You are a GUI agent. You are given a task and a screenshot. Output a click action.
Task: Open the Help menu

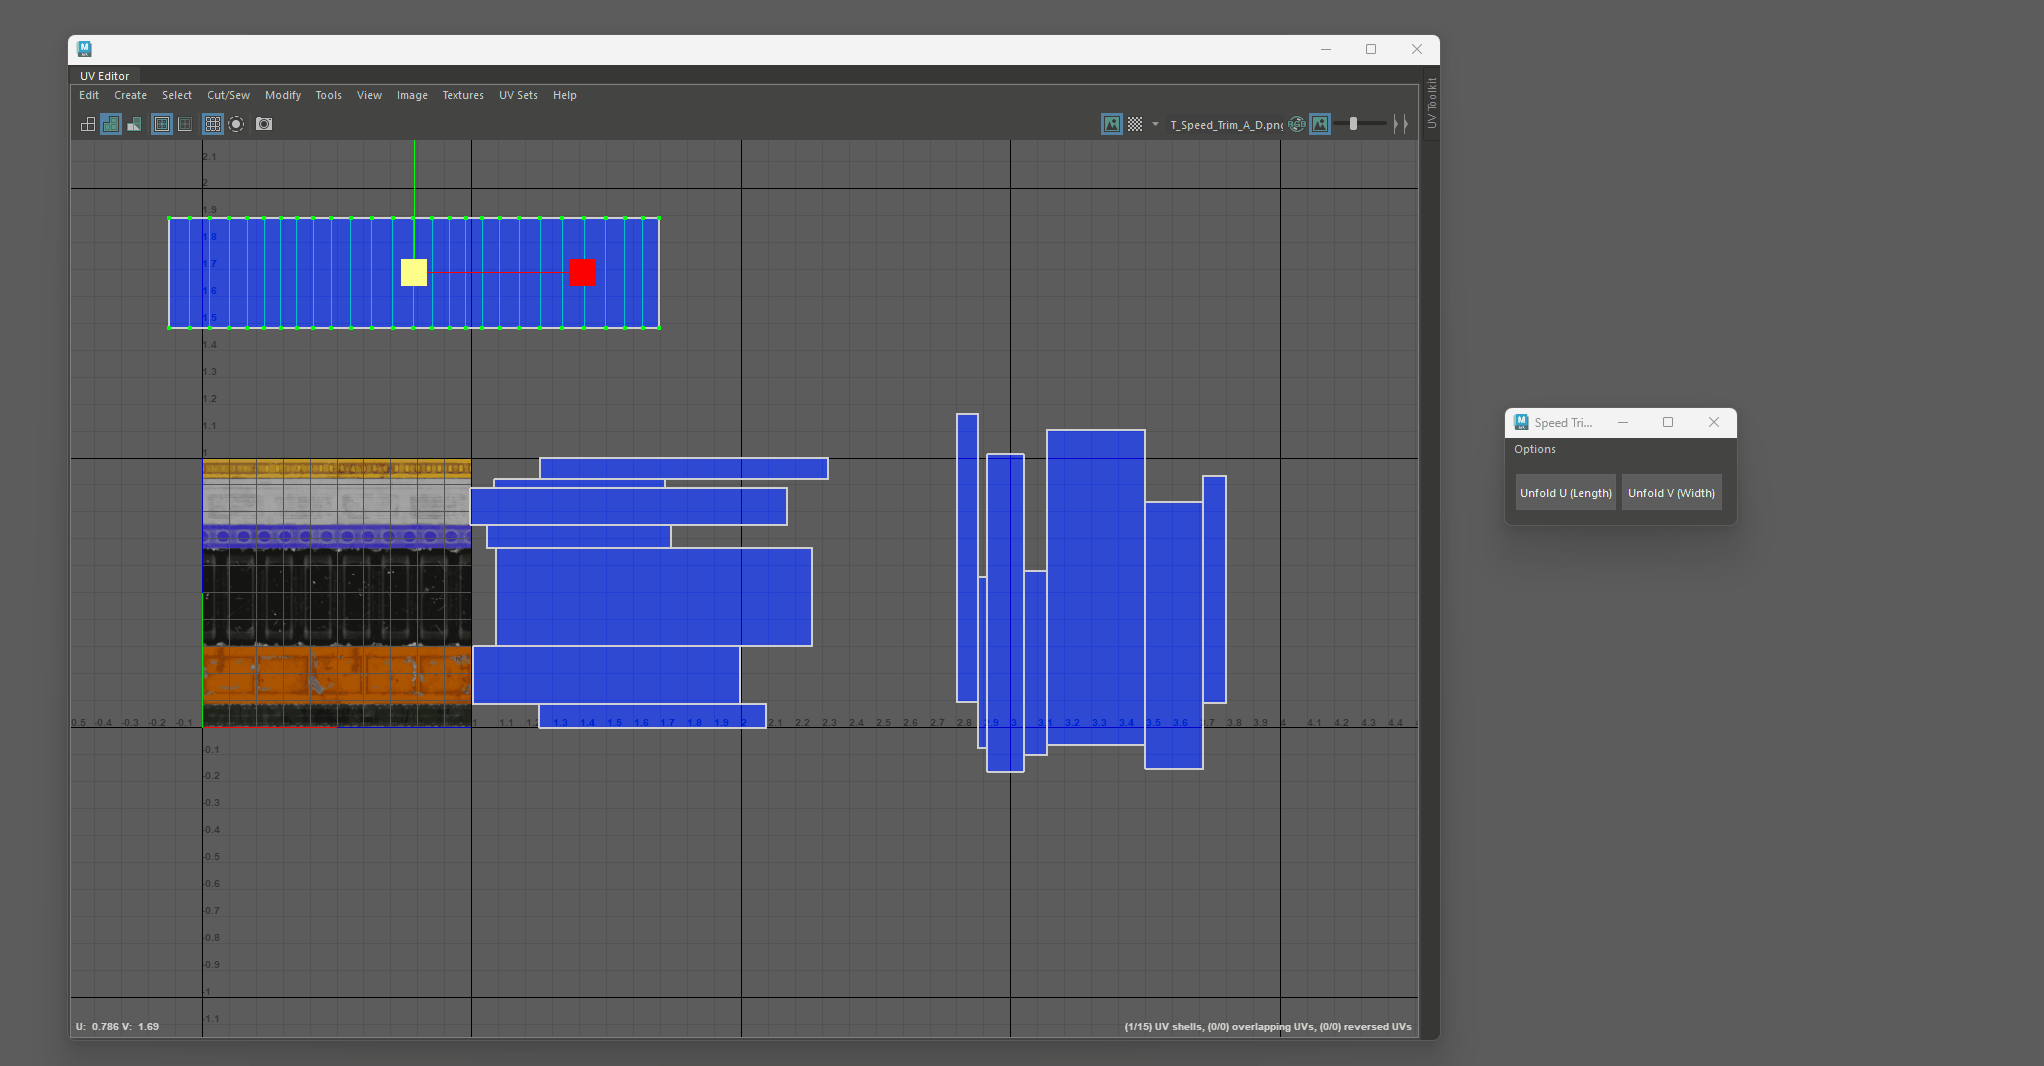click(565, 95)
